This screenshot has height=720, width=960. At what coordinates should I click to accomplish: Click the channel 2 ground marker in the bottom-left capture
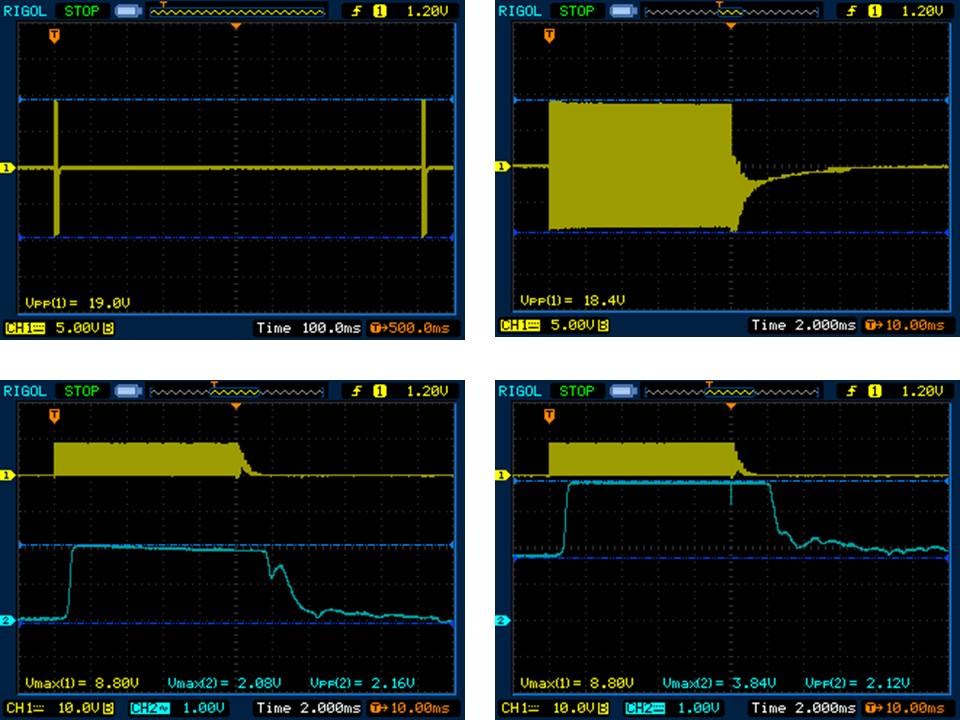[9, 621]
